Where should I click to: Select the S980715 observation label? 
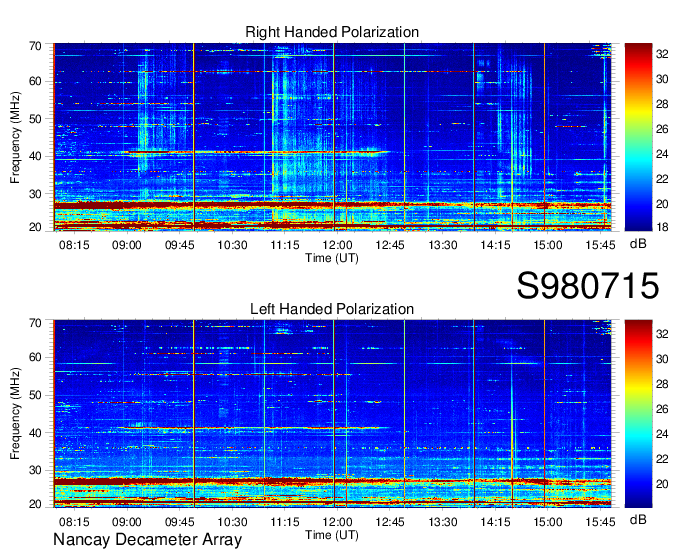click(x=588, y=286)
